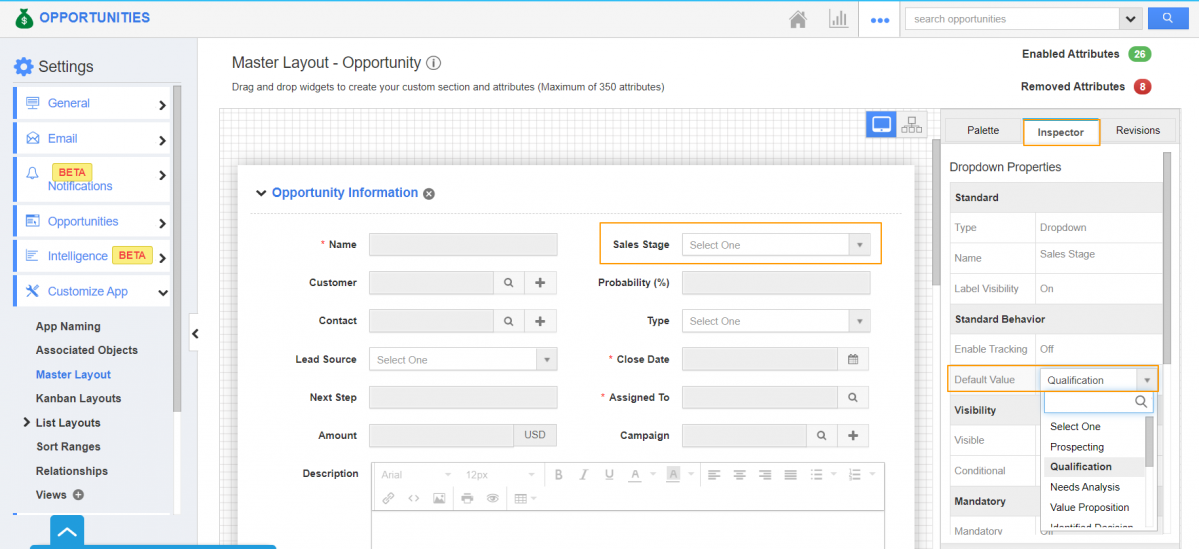This screenshot has width=1199, height=549.
Task: Open the Lead Source dropdown
Action: [x=462, y=360]
